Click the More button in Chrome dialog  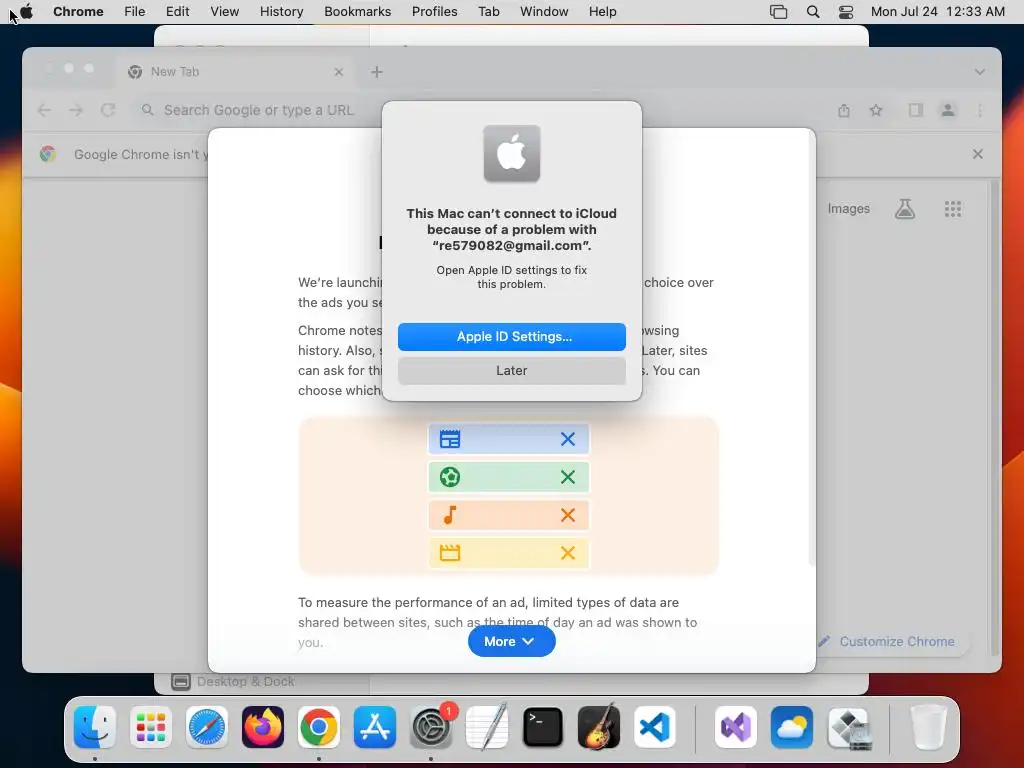(511, 641)
